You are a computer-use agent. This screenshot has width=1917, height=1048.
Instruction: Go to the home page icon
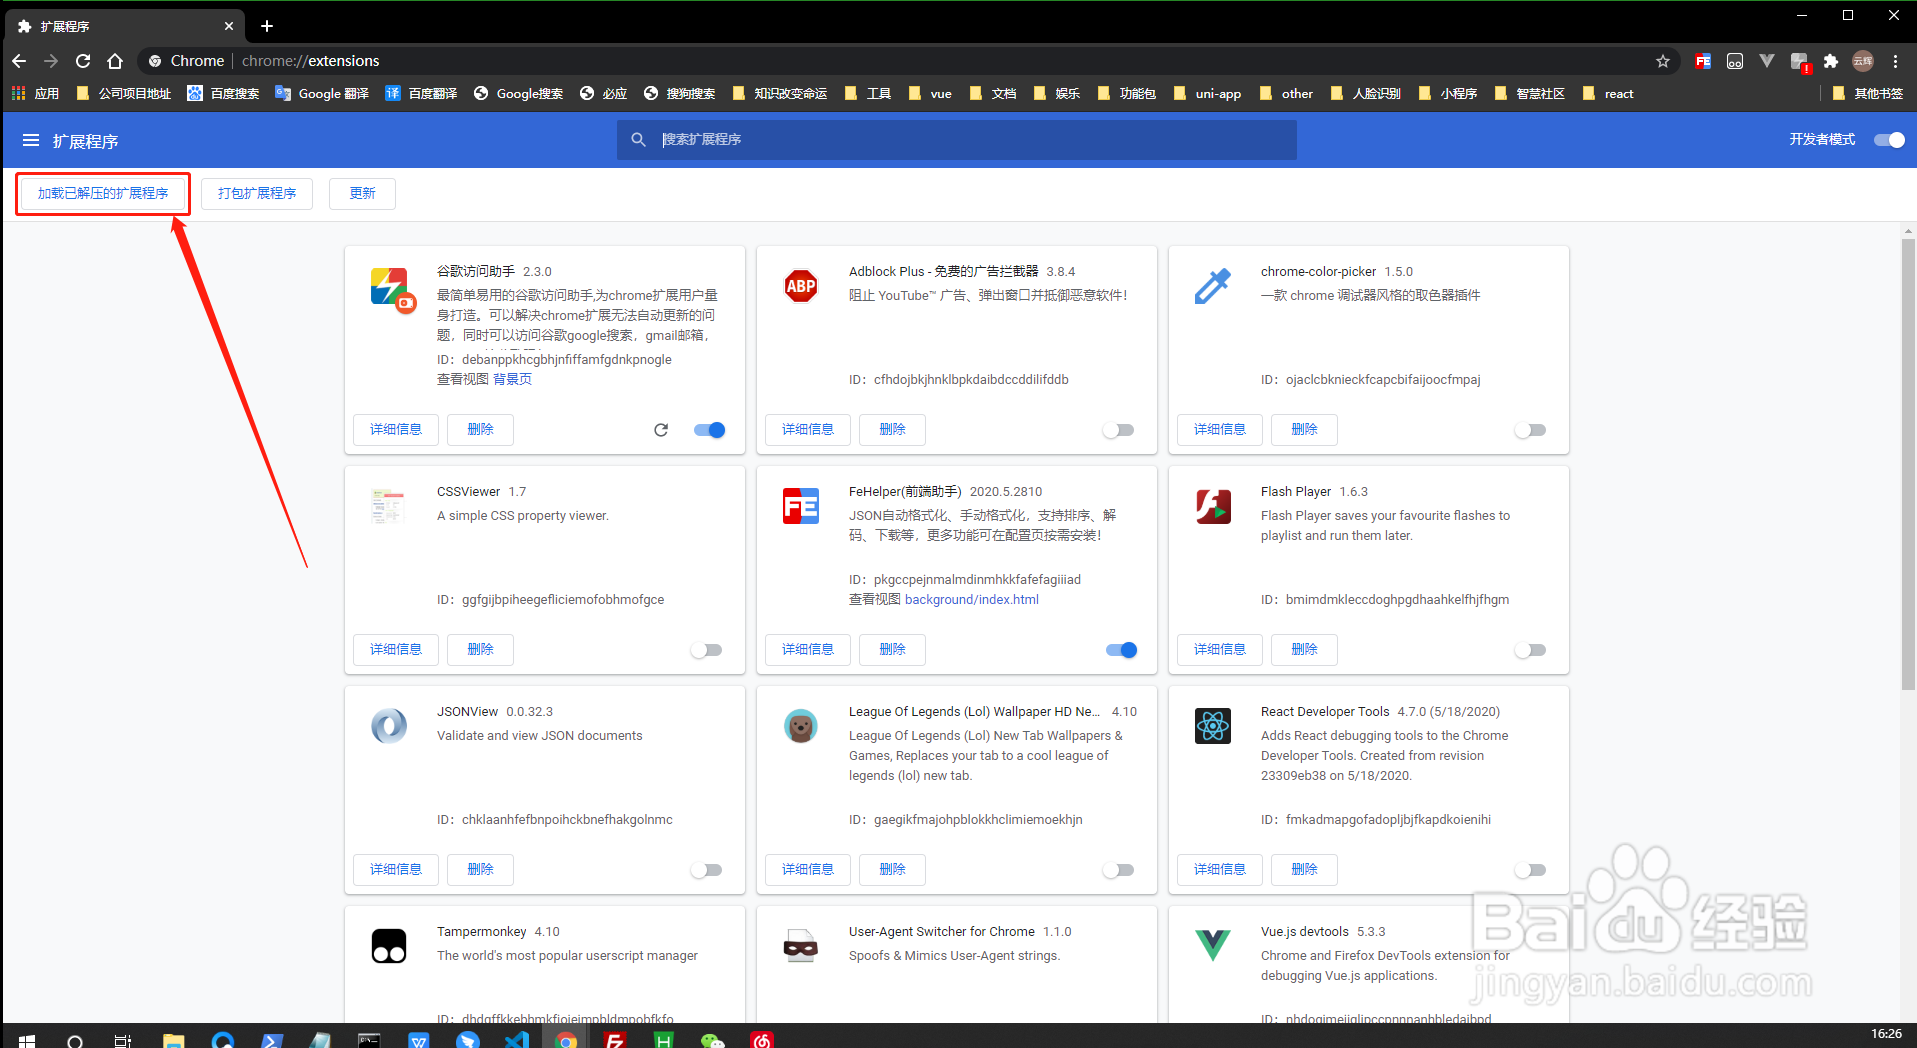coord(115,61)
